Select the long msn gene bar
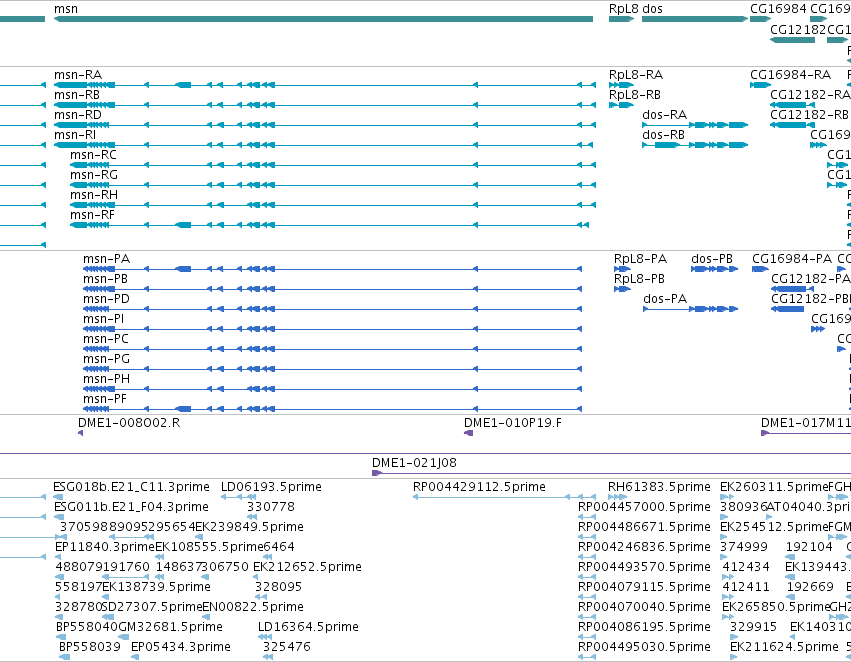The image size is (851, 662). [323, 20]
